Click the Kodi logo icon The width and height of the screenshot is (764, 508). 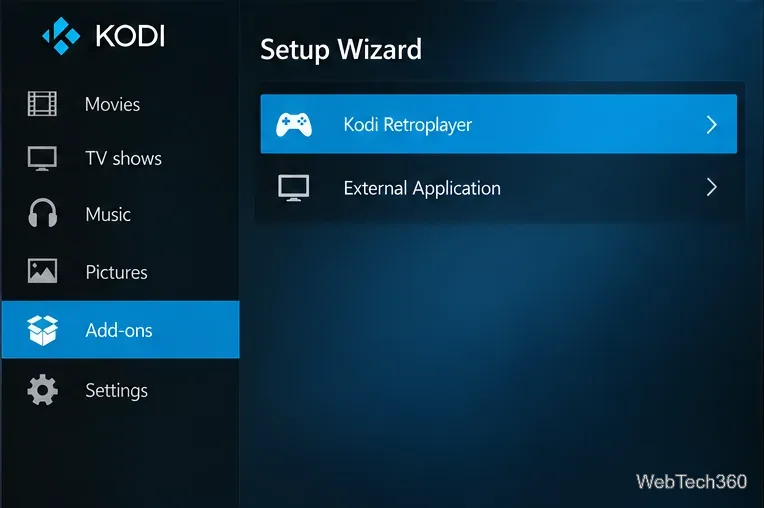point(61,36)
